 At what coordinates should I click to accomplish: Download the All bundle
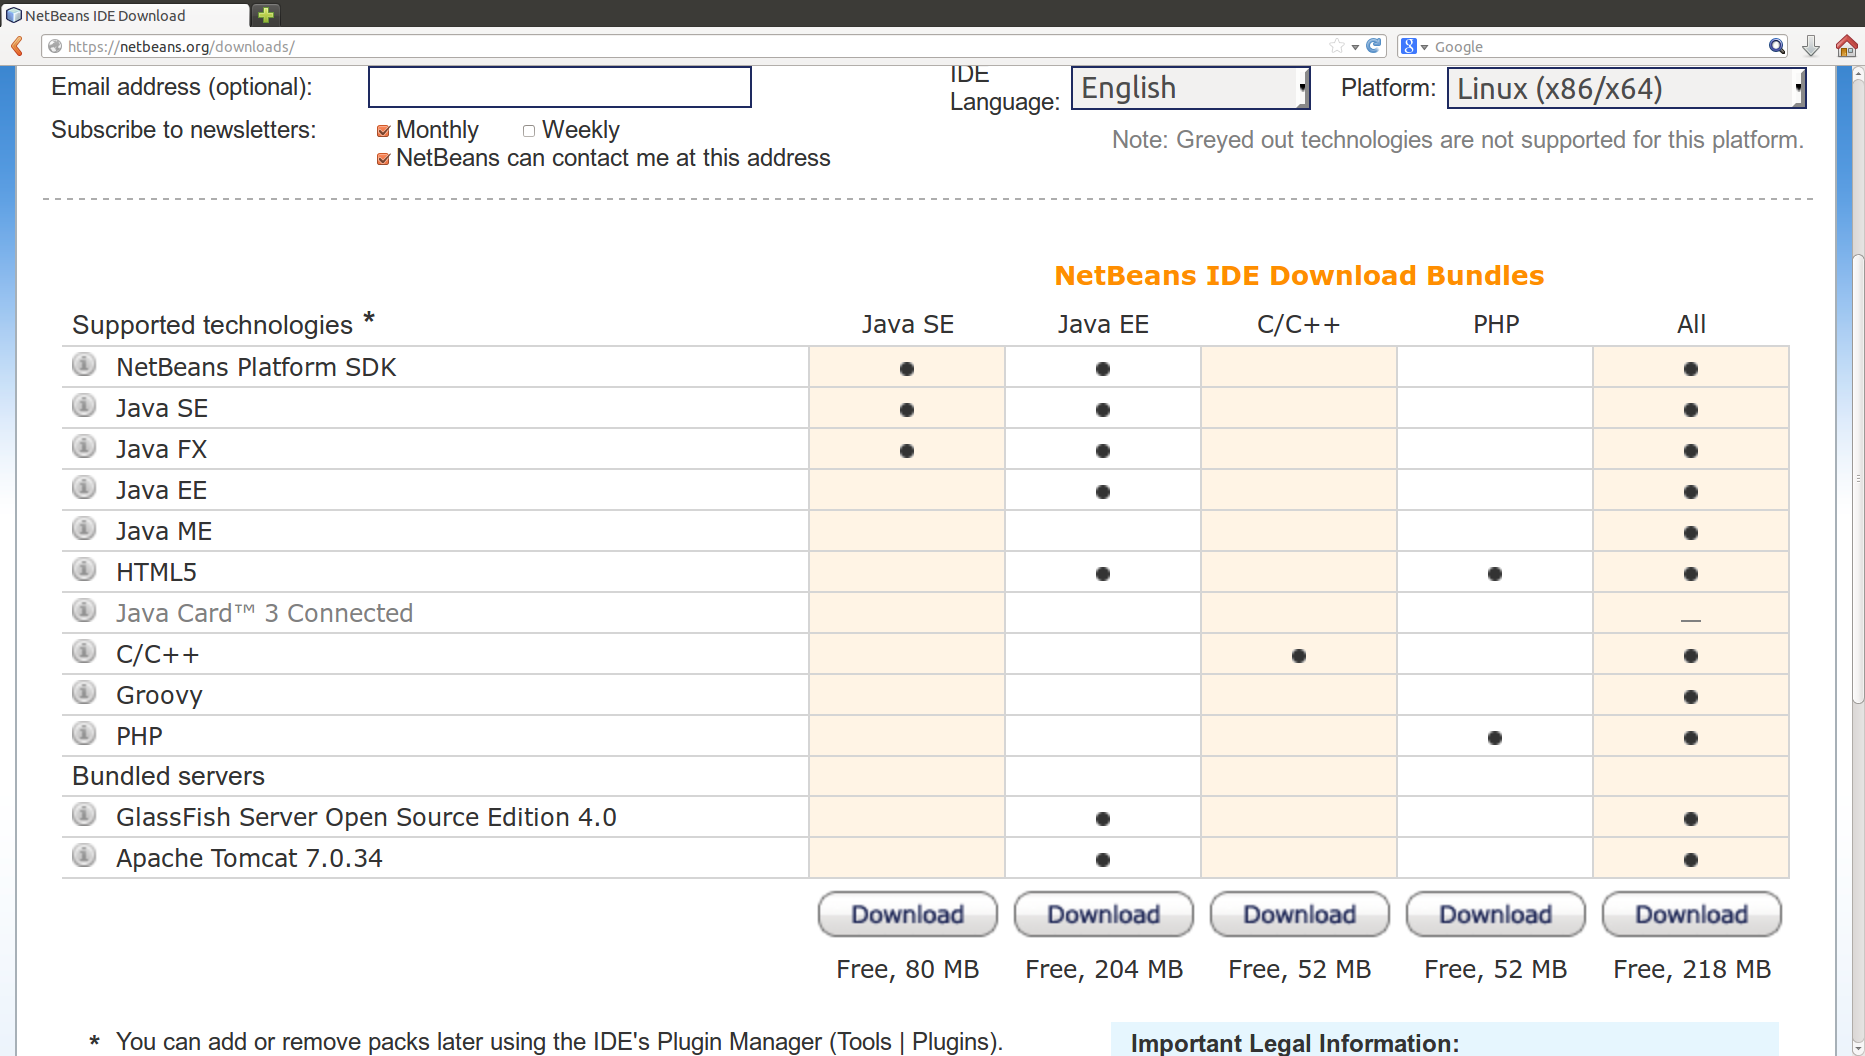[x=1692, y=914]
